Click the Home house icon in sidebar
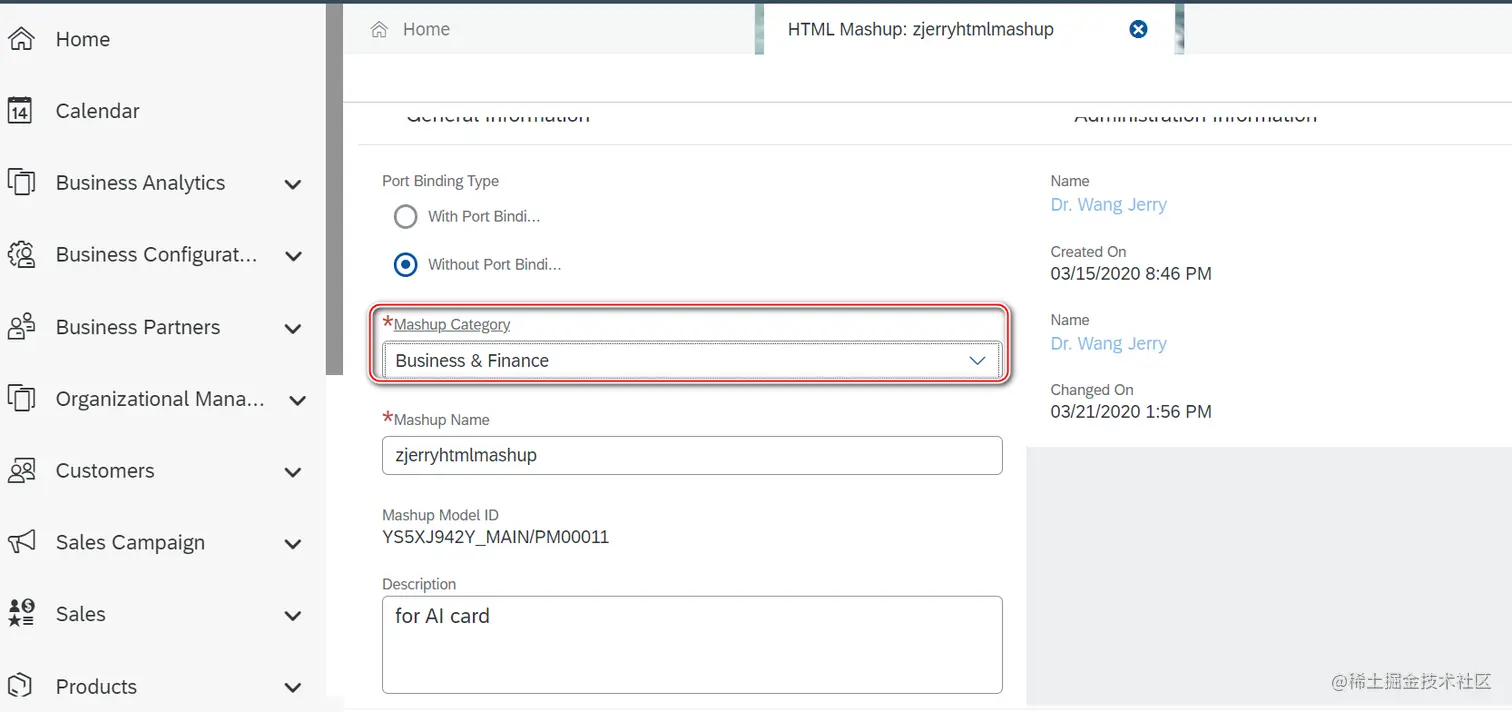Screen dimensions: 1512x712 [21, 39]
